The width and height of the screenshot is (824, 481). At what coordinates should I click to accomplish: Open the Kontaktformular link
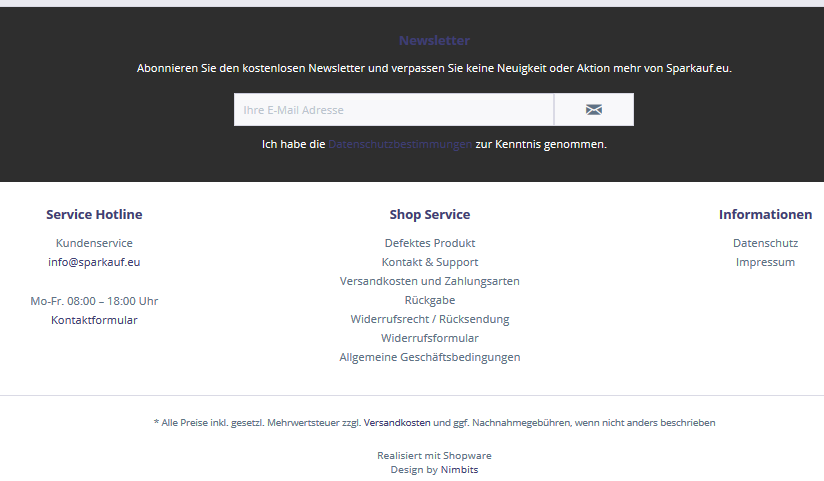tap(94, 320)
